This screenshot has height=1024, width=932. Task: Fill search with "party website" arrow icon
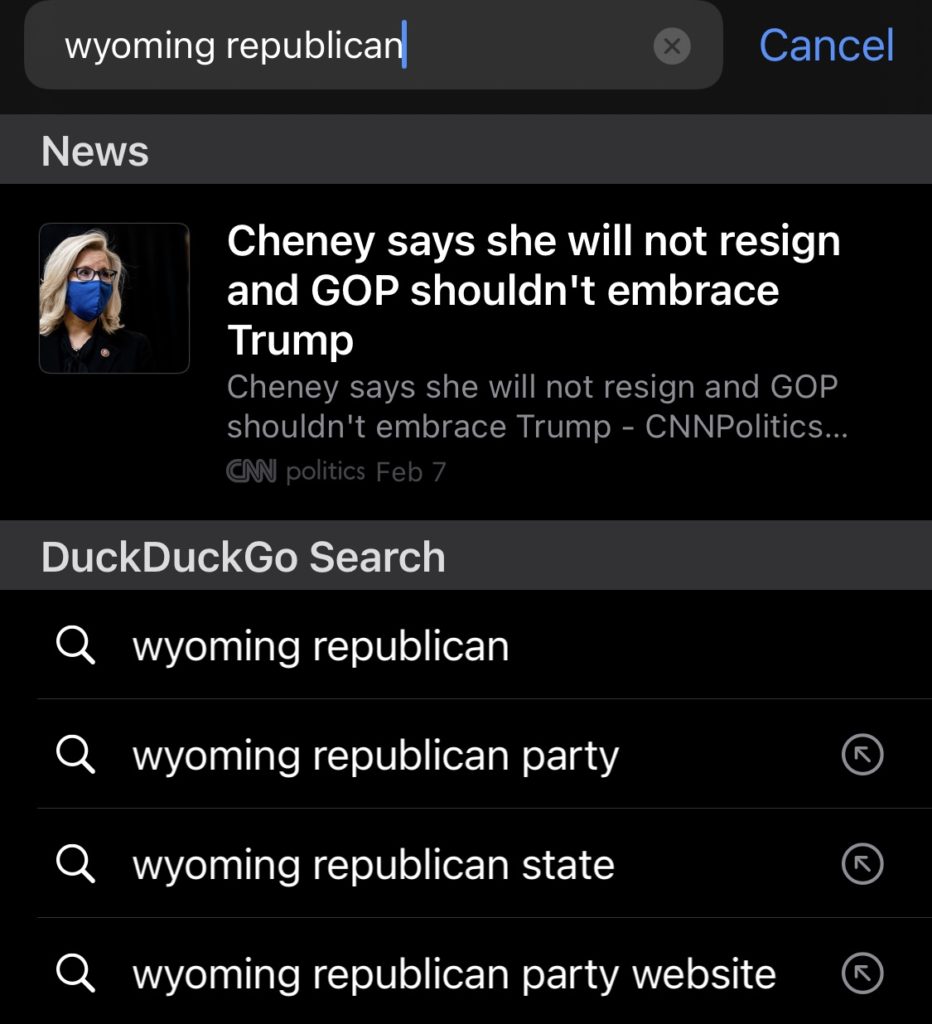862,974
